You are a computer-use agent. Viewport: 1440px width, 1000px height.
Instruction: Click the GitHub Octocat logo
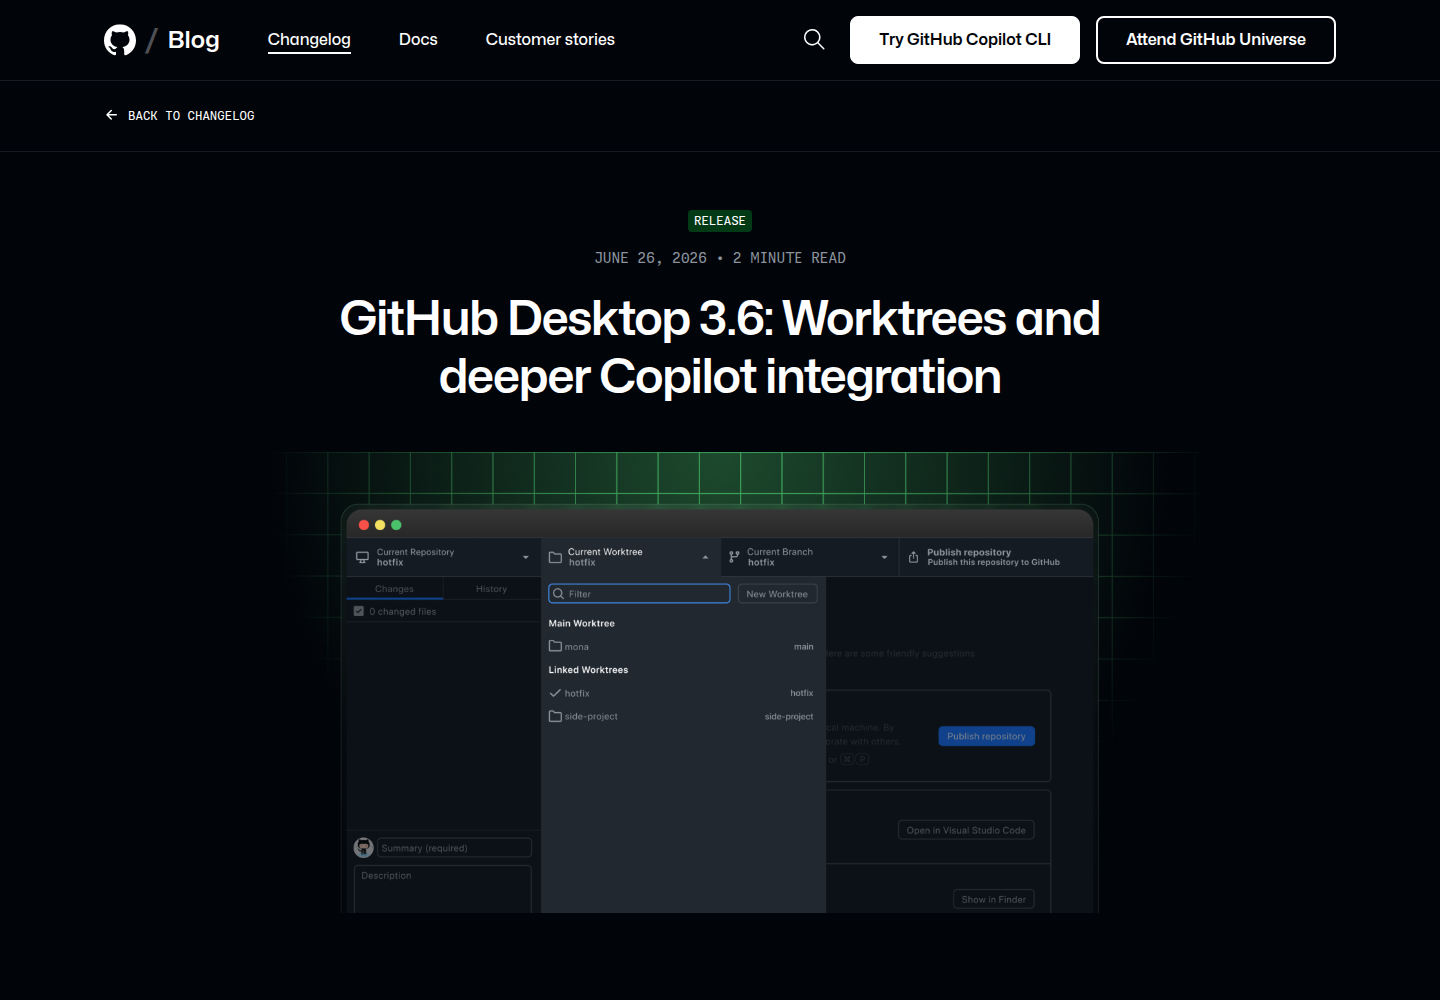coord(120,40)
